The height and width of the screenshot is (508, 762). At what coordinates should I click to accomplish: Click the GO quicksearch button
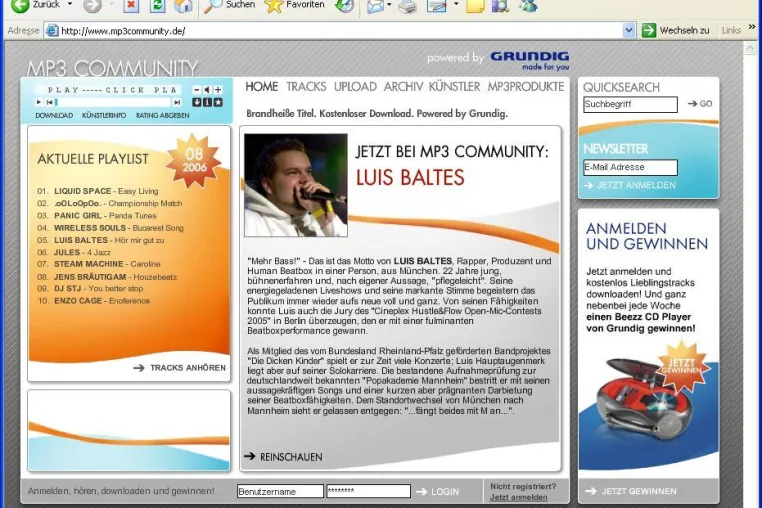coord(700,104)
